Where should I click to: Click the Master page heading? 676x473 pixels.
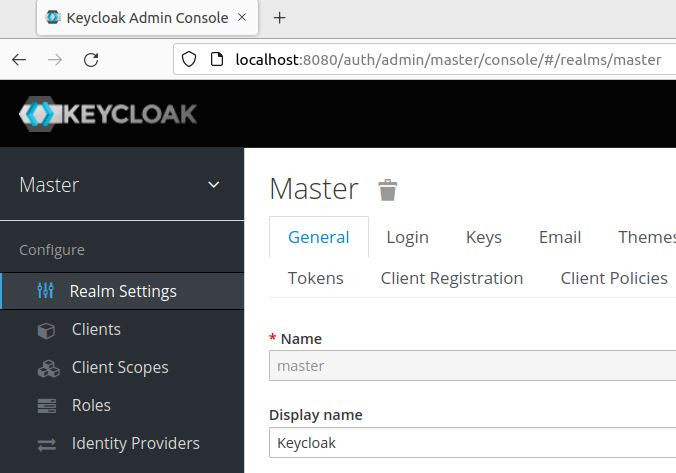[314, 189]
